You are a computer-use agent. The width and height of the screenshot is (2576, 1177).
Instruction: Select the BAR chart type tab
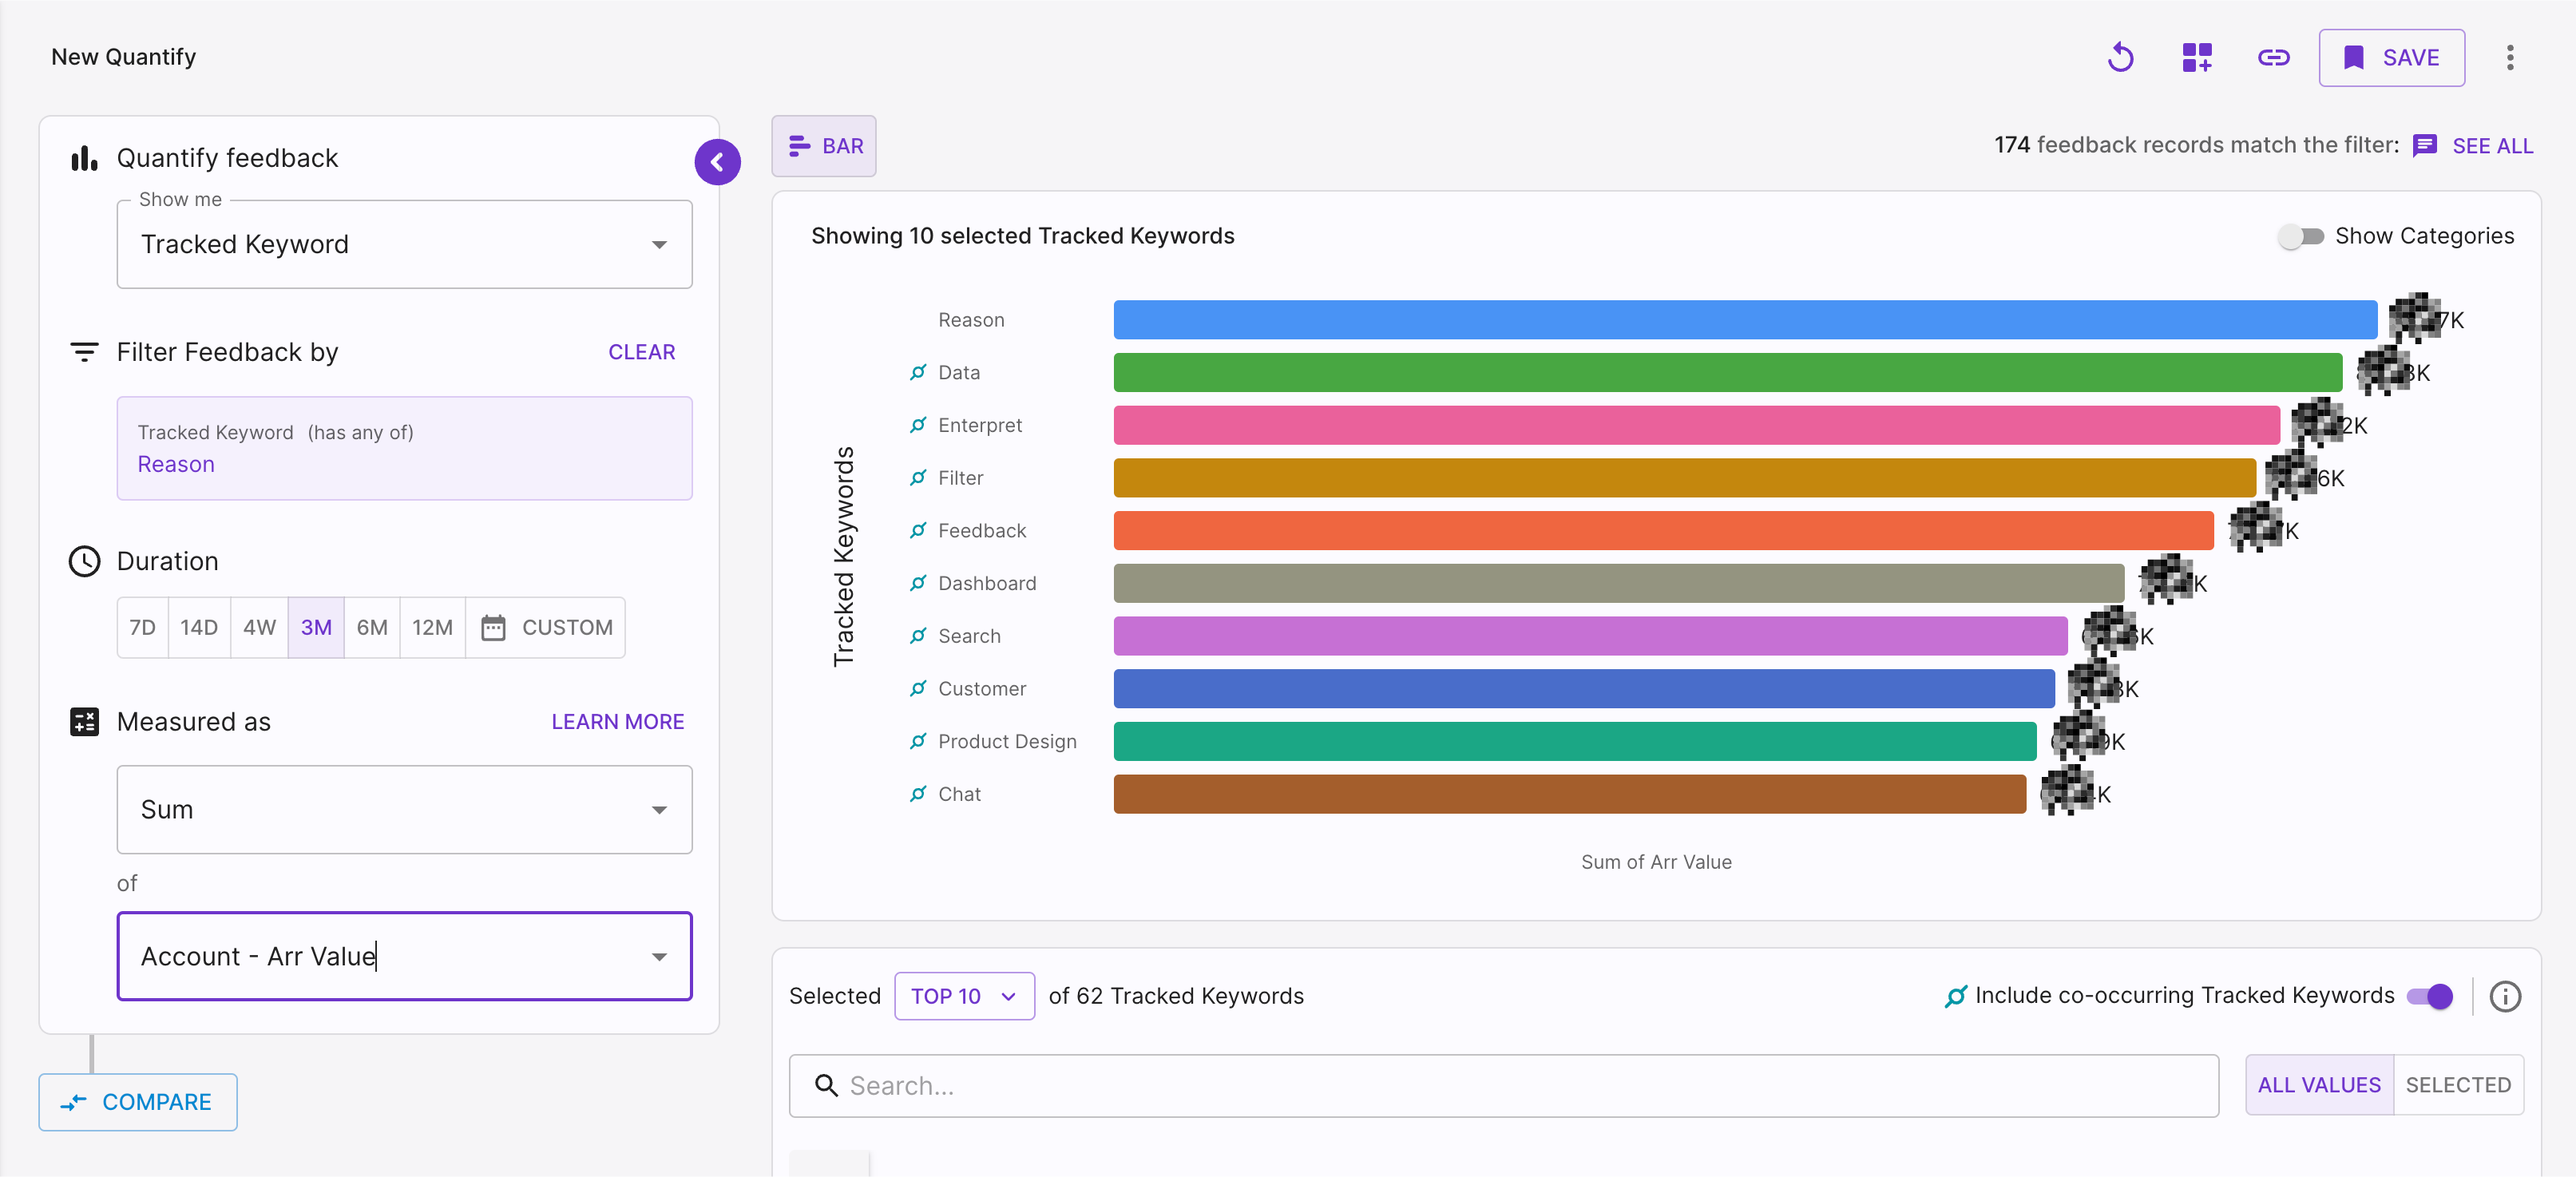point(824,146)
